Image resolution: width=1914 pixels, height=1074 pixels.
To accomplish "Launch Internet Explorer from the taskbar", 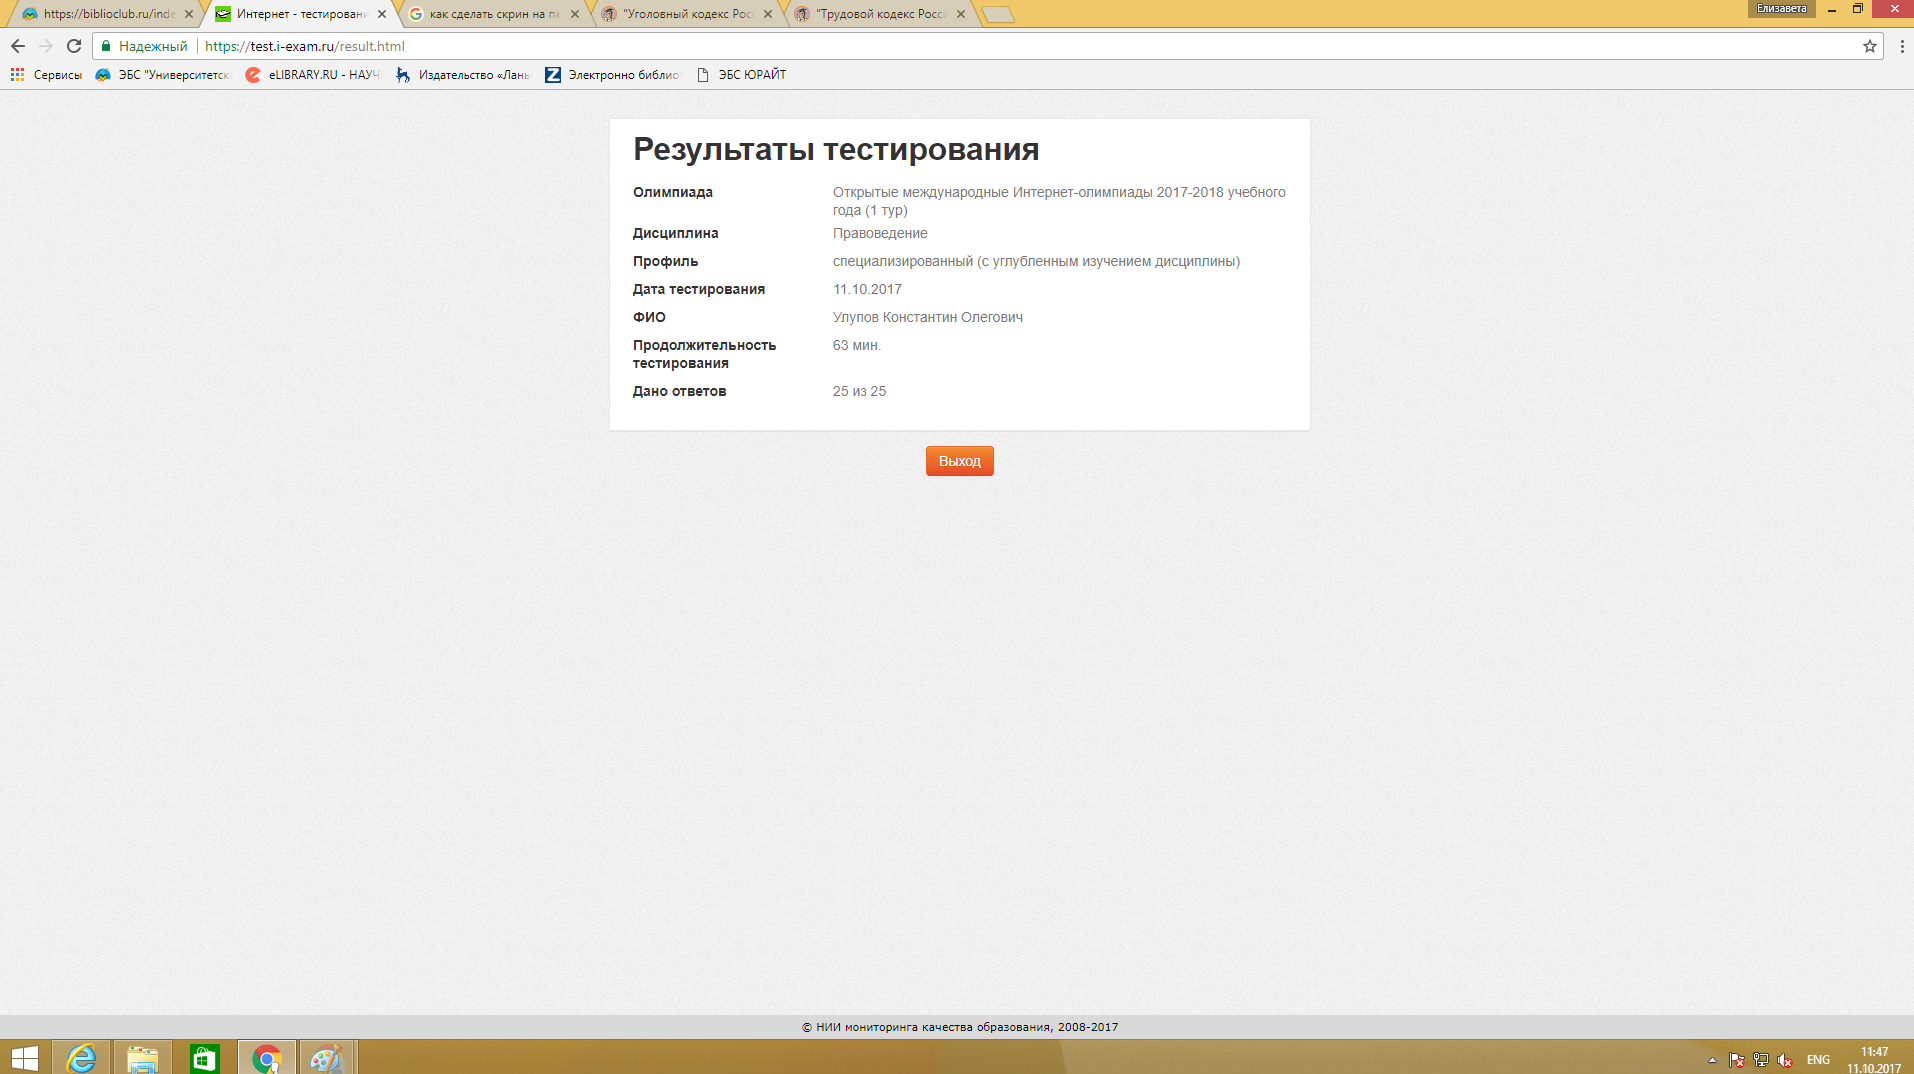I will [81, 1057].
